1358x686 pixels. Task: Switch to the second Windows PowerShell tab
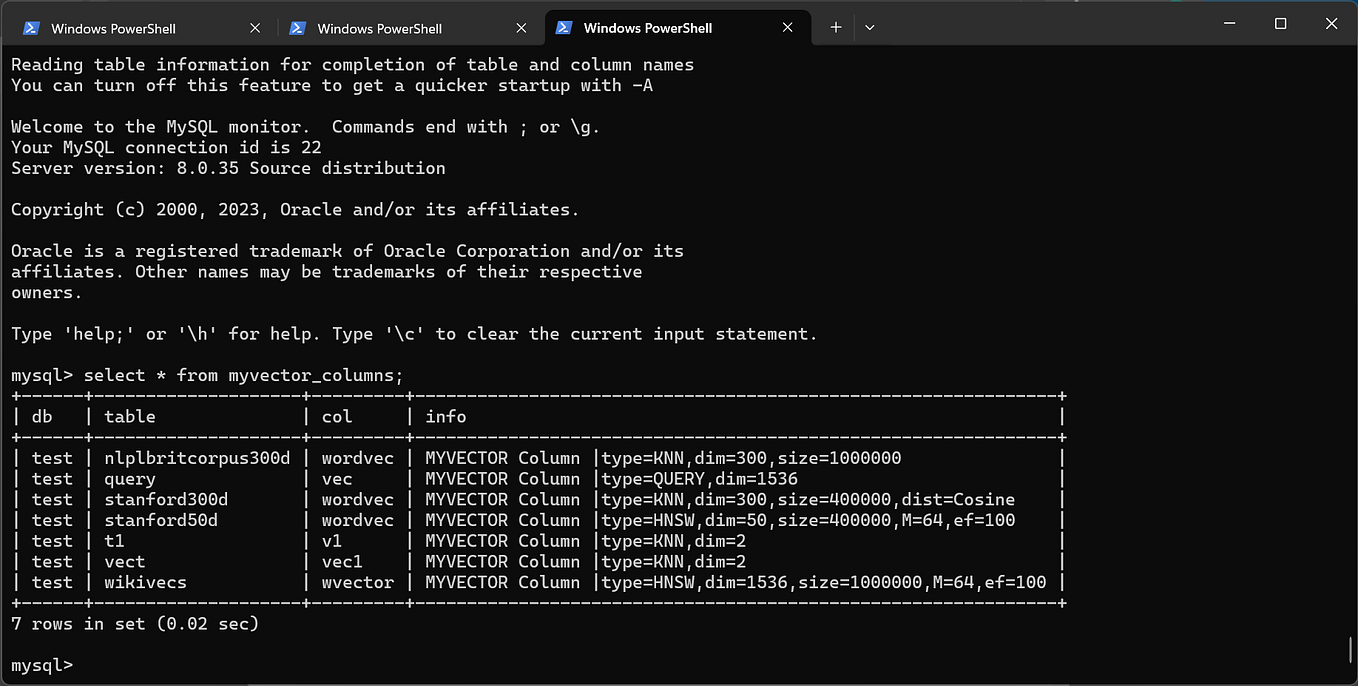click(x=406, y=28)
